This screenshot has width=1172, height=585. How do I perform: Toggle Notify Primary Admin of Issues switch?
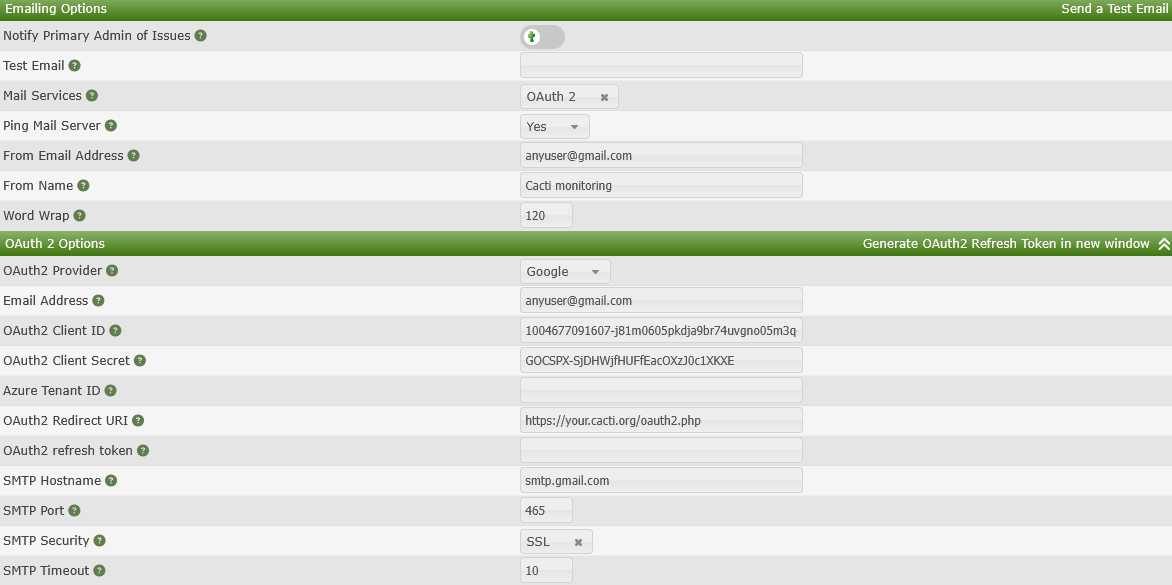point(542,37)
